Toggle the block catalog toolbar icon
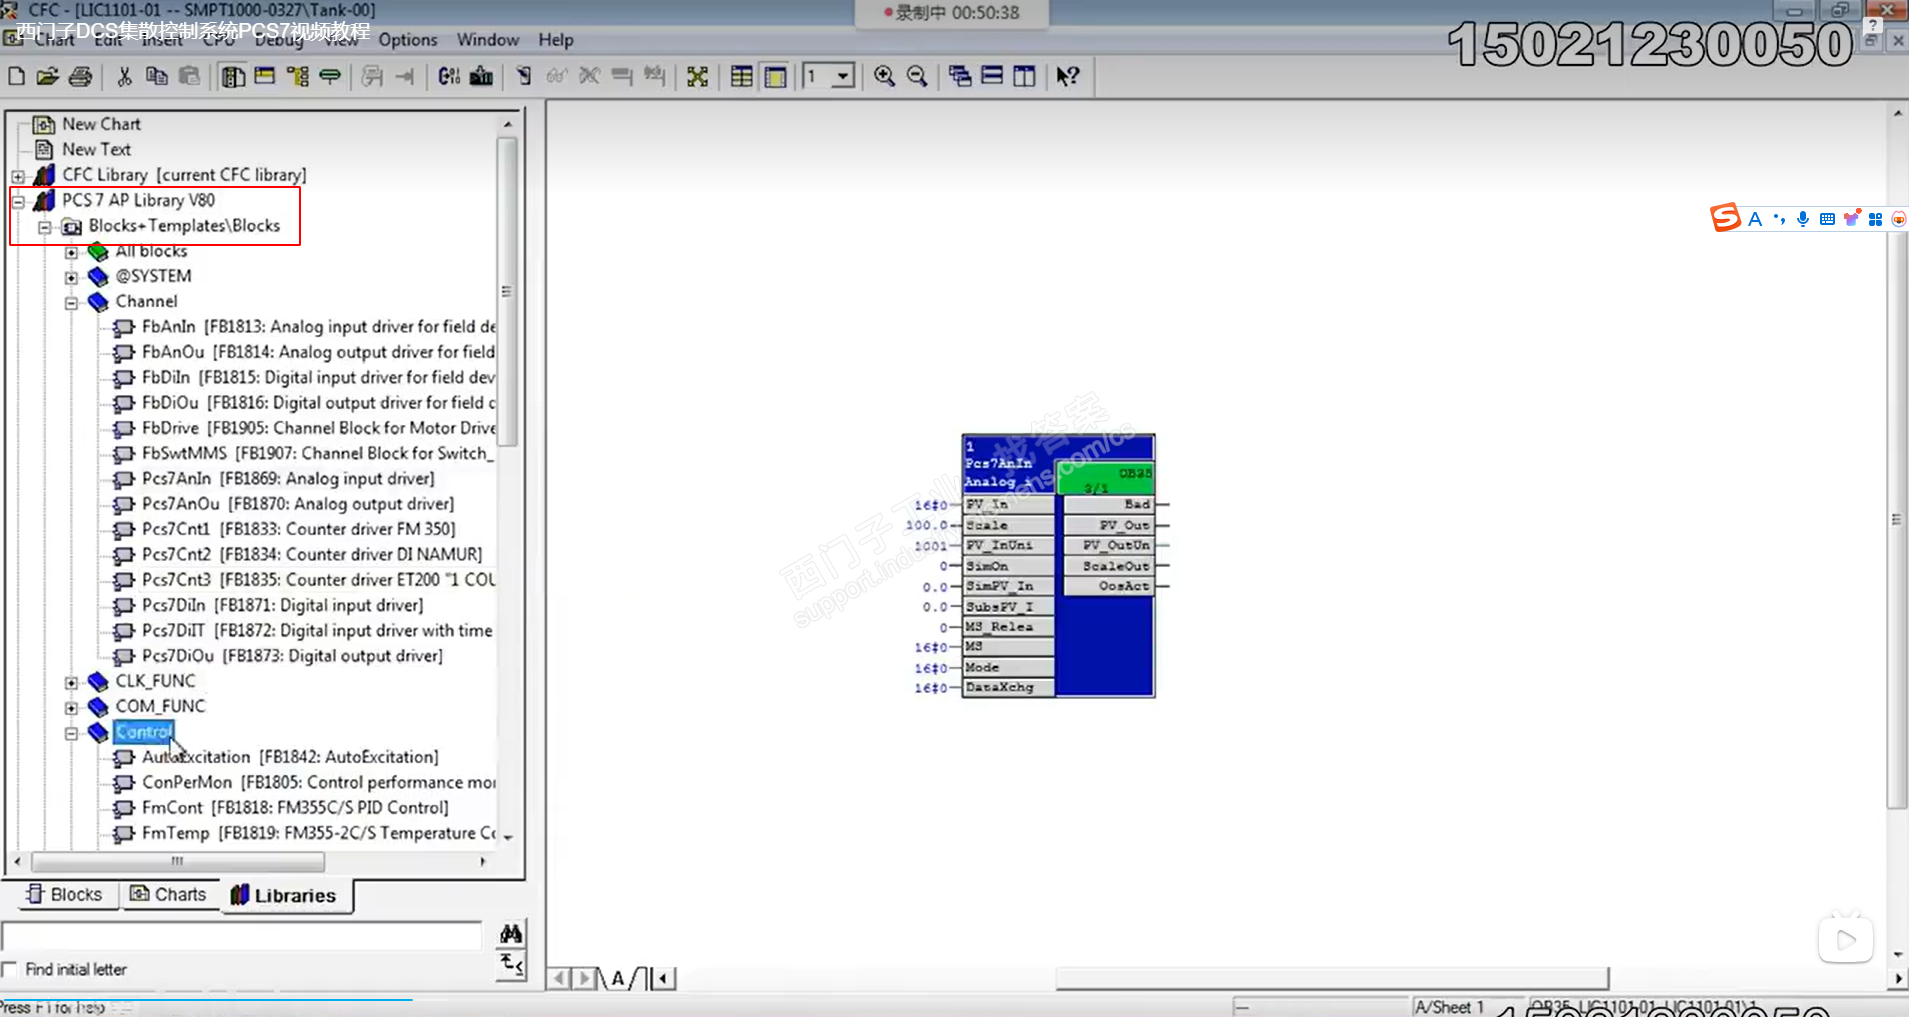This screenshot has width=1909, height=1017. click(x=233, y=76)
